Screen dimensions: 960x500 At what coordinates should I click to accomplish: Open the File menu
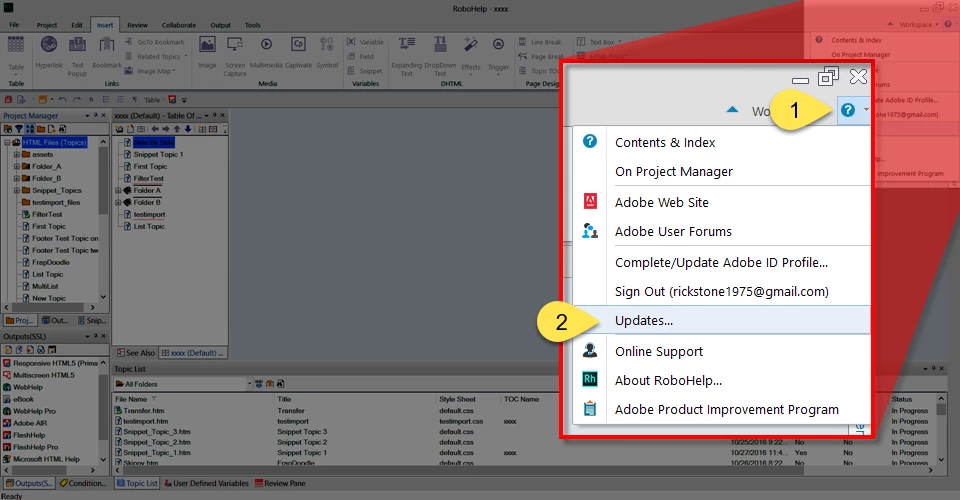click(x=14, y=25)
